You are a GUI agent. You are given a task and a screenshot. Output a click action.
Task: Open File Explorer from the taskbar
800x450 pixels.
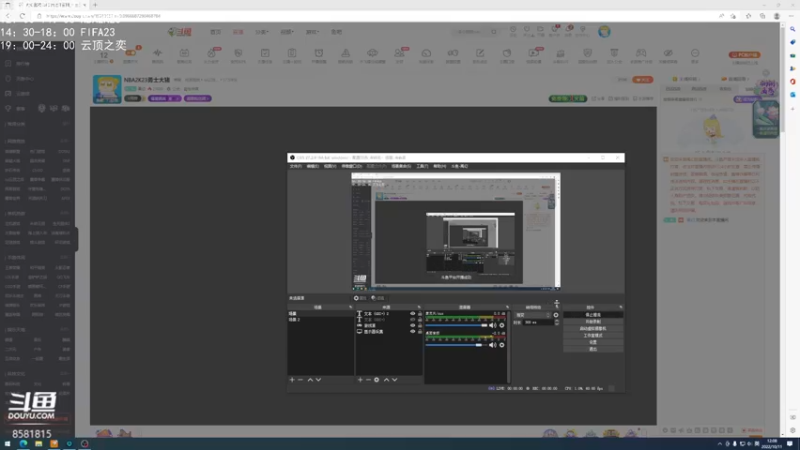pyautogui.click(x=38, y=444)
